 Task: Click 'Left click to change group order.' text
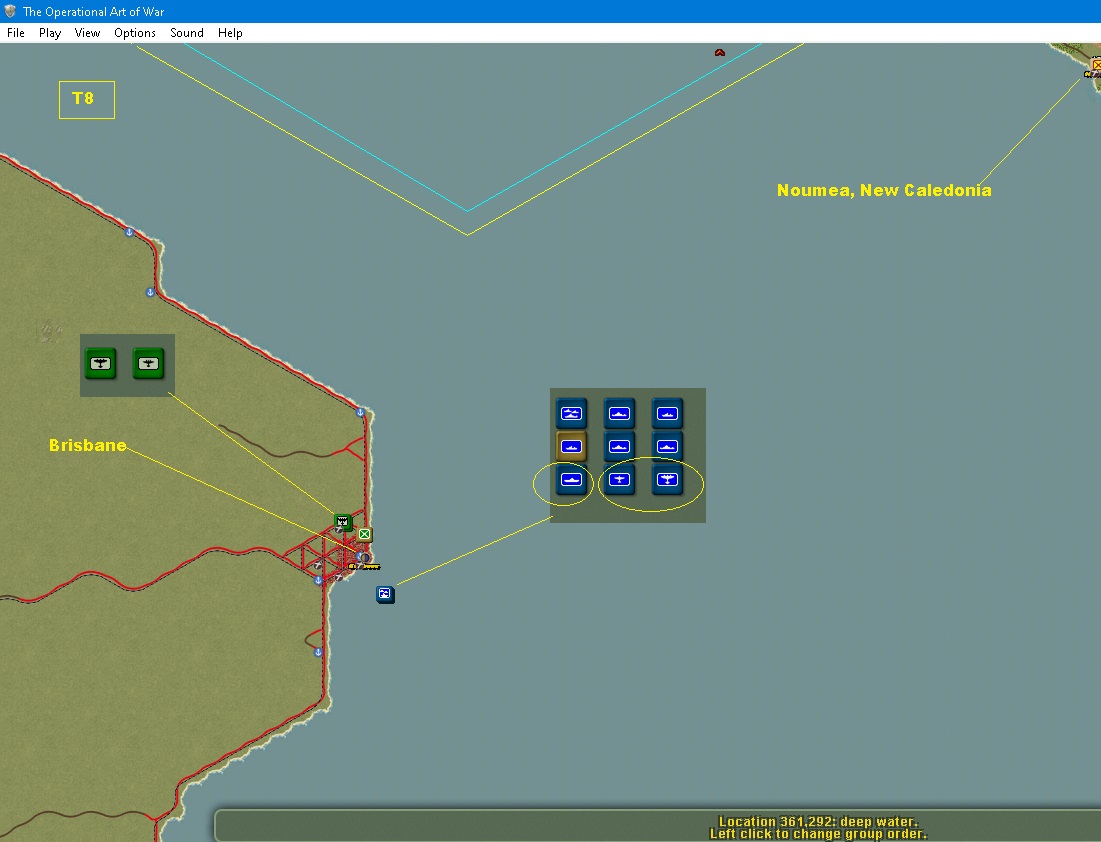click(x=818, y=834)
